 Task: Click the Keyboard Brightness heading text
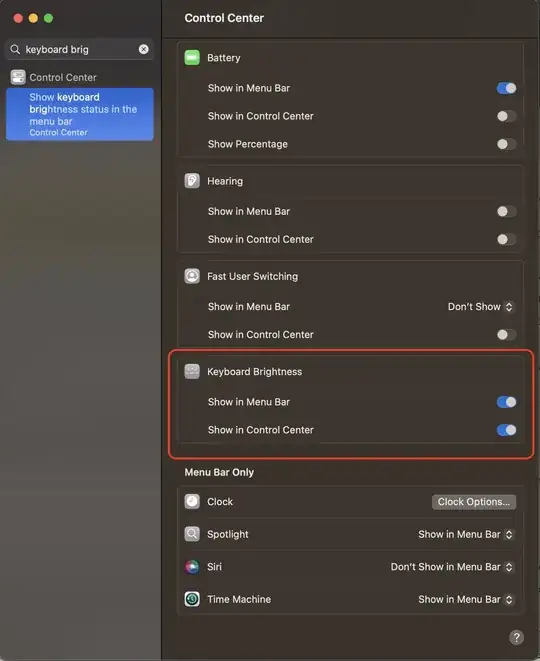[255, 371]
